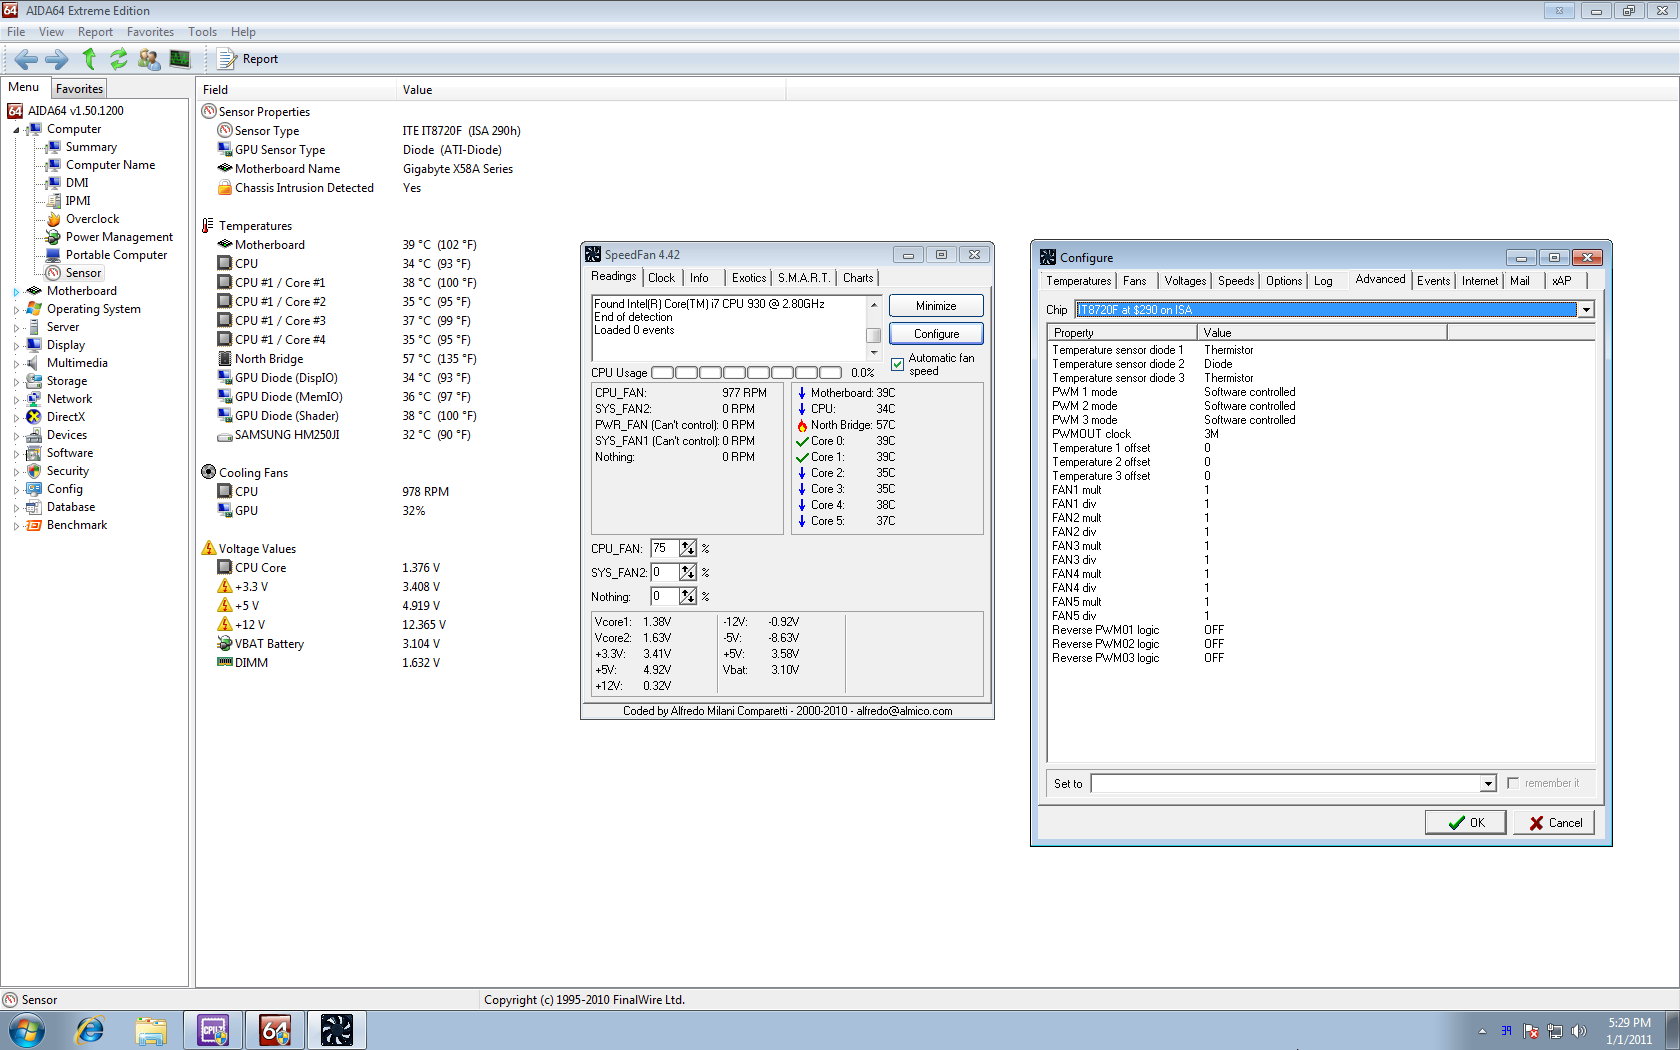Select the PWMOUT clock property row

(x=1320, y=434)
